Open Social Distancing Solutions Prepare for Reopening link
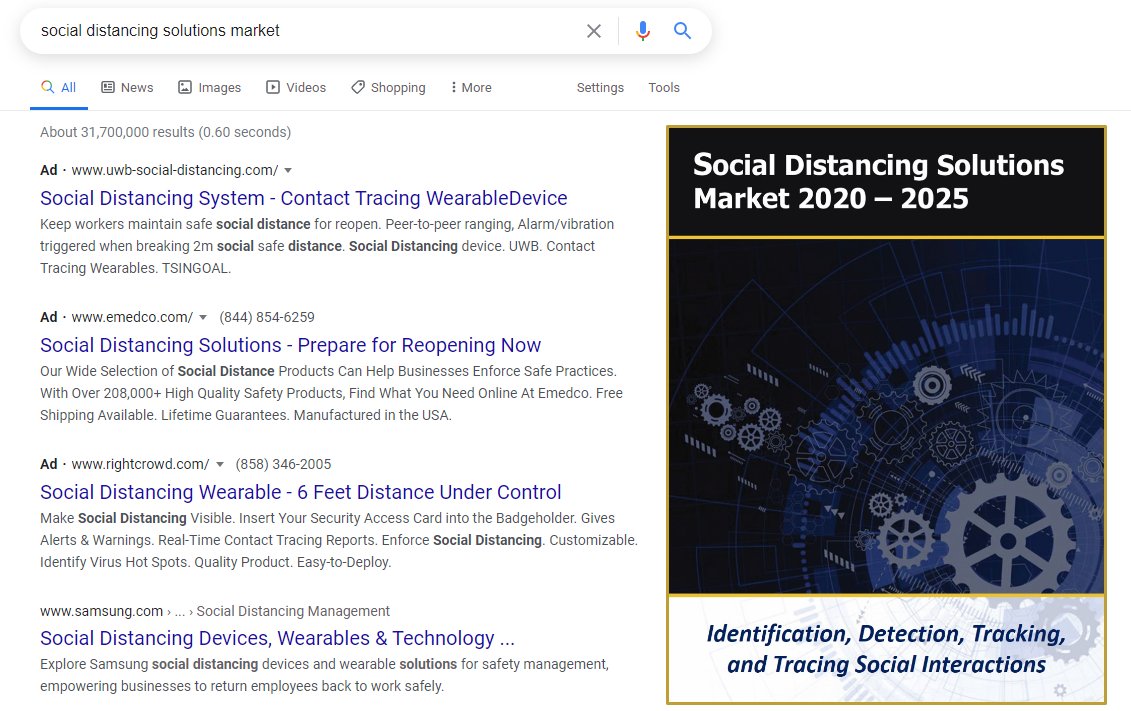Viewport: 1131px width, 711px height. (x=290, y=345)
